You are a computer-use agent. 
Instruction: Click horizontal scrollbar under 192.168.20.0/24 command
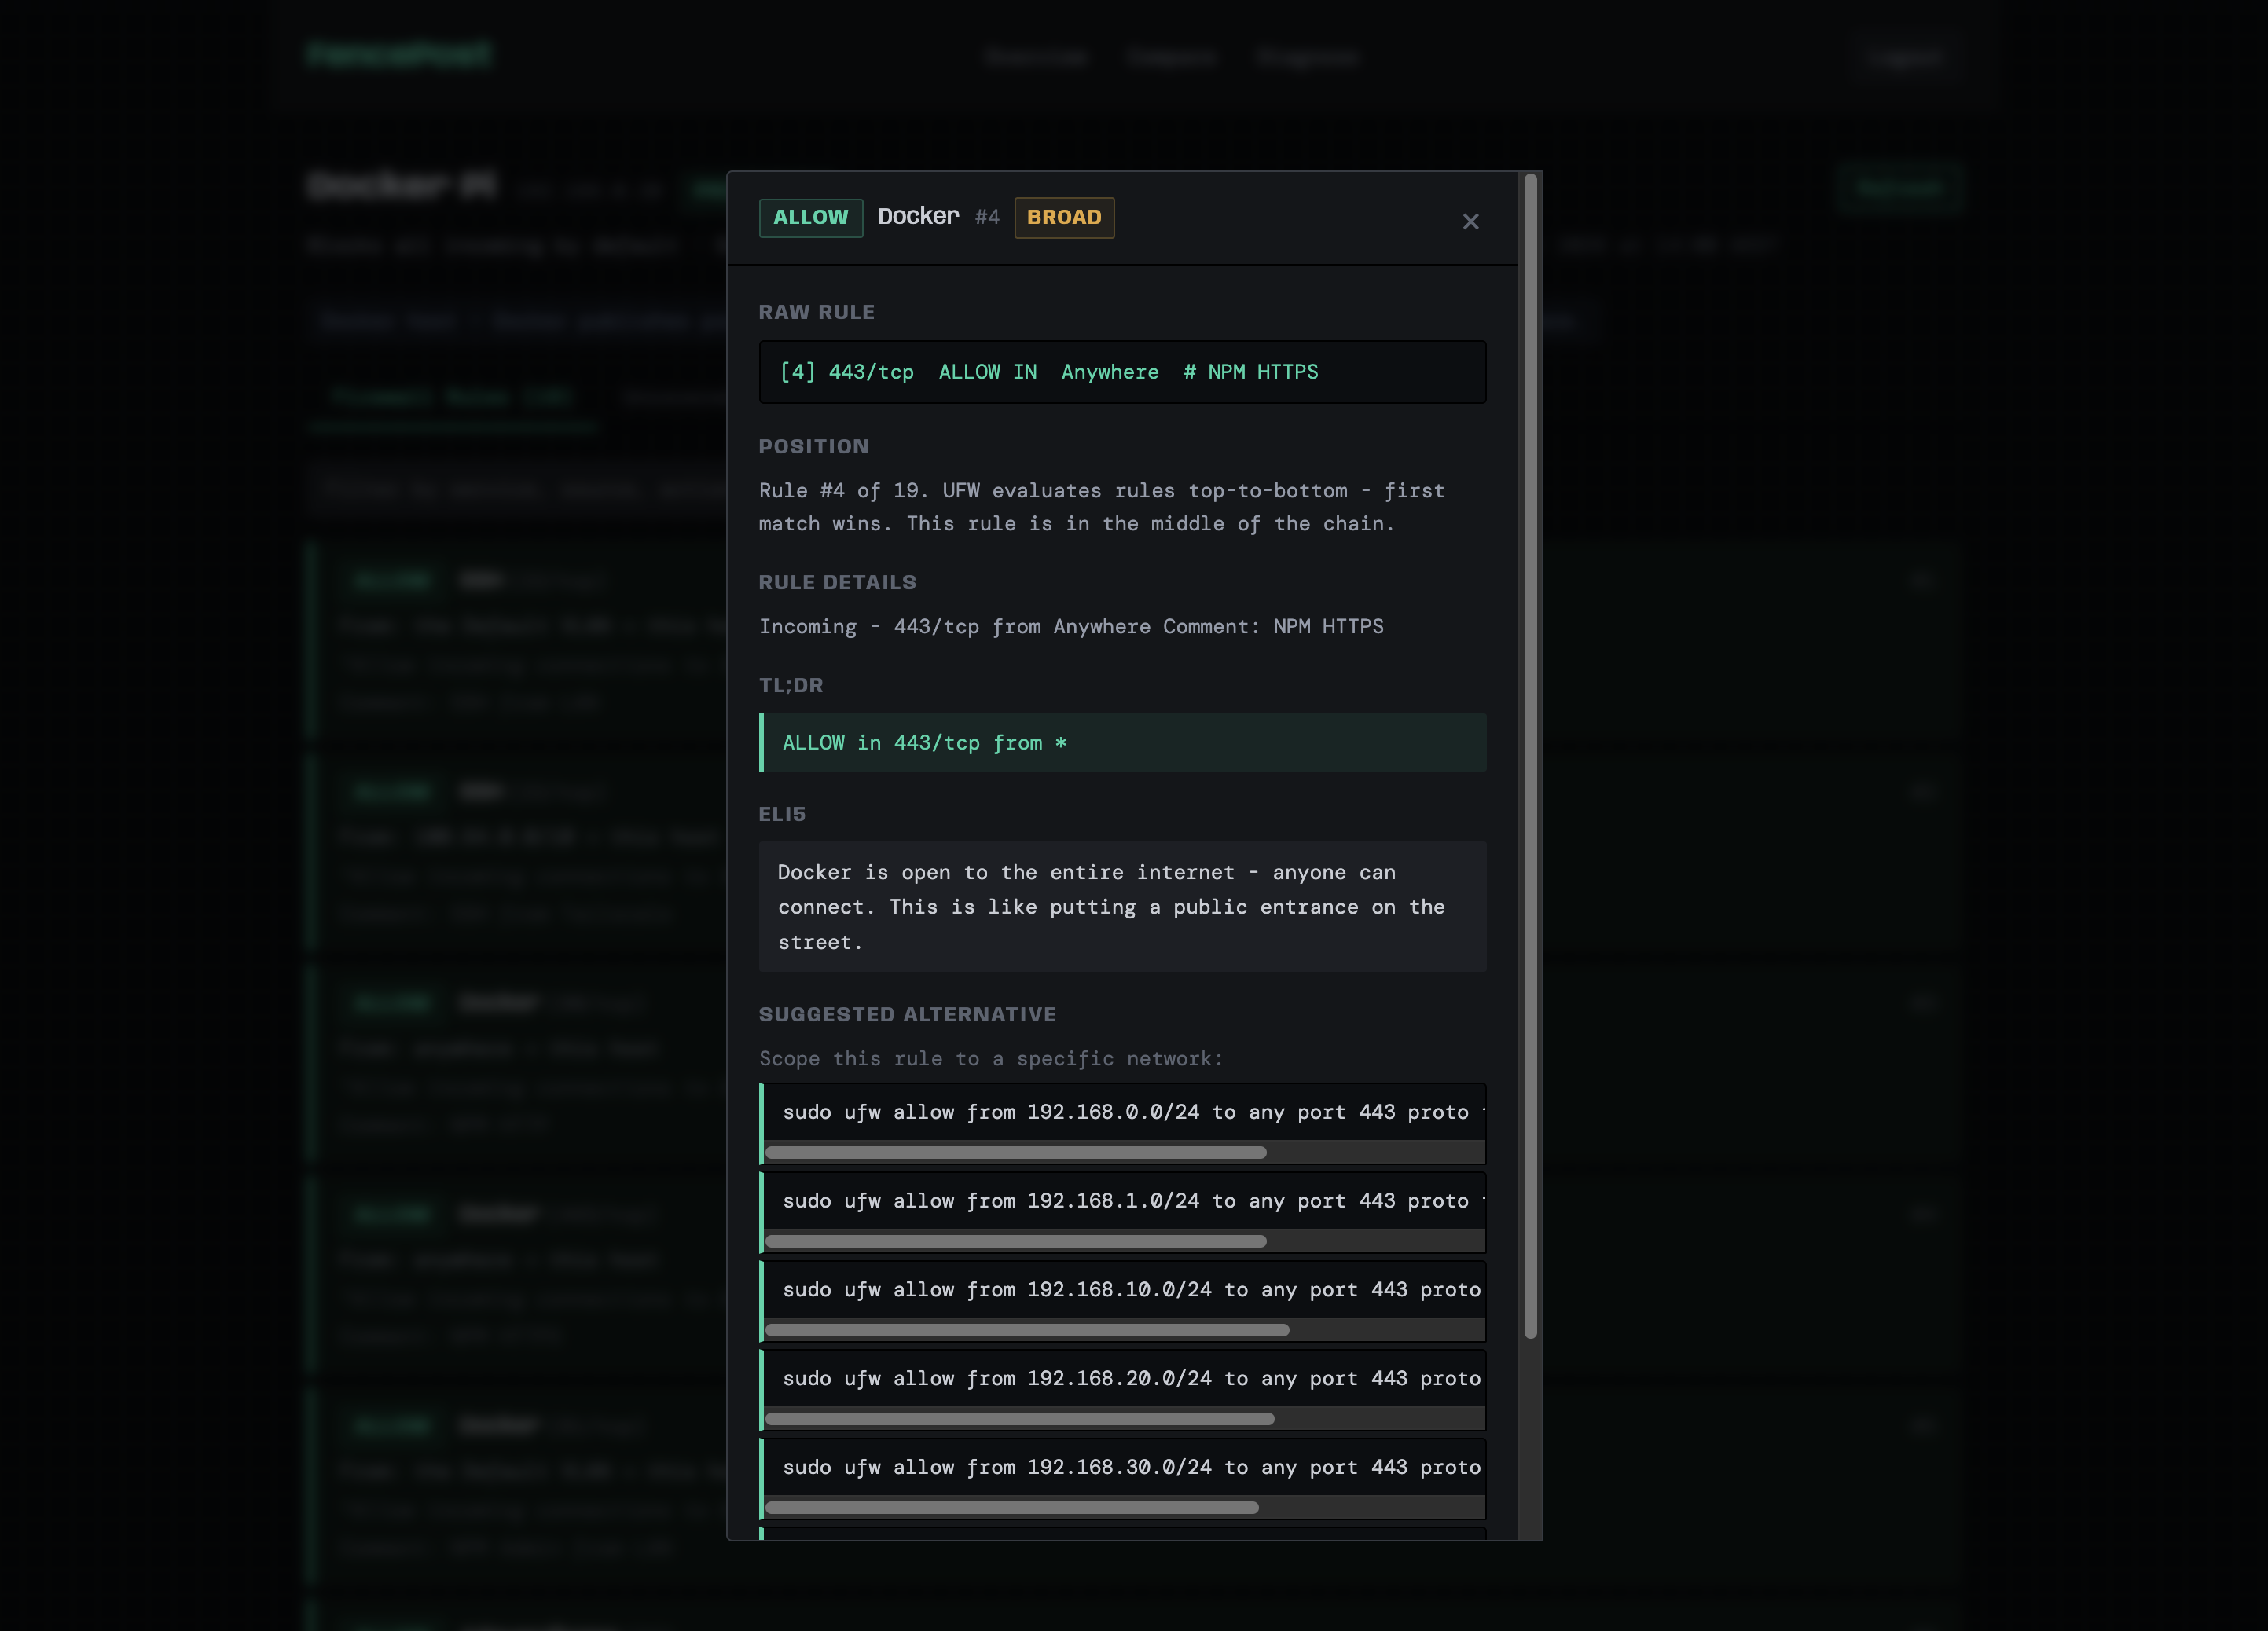click(1019, 1419)
